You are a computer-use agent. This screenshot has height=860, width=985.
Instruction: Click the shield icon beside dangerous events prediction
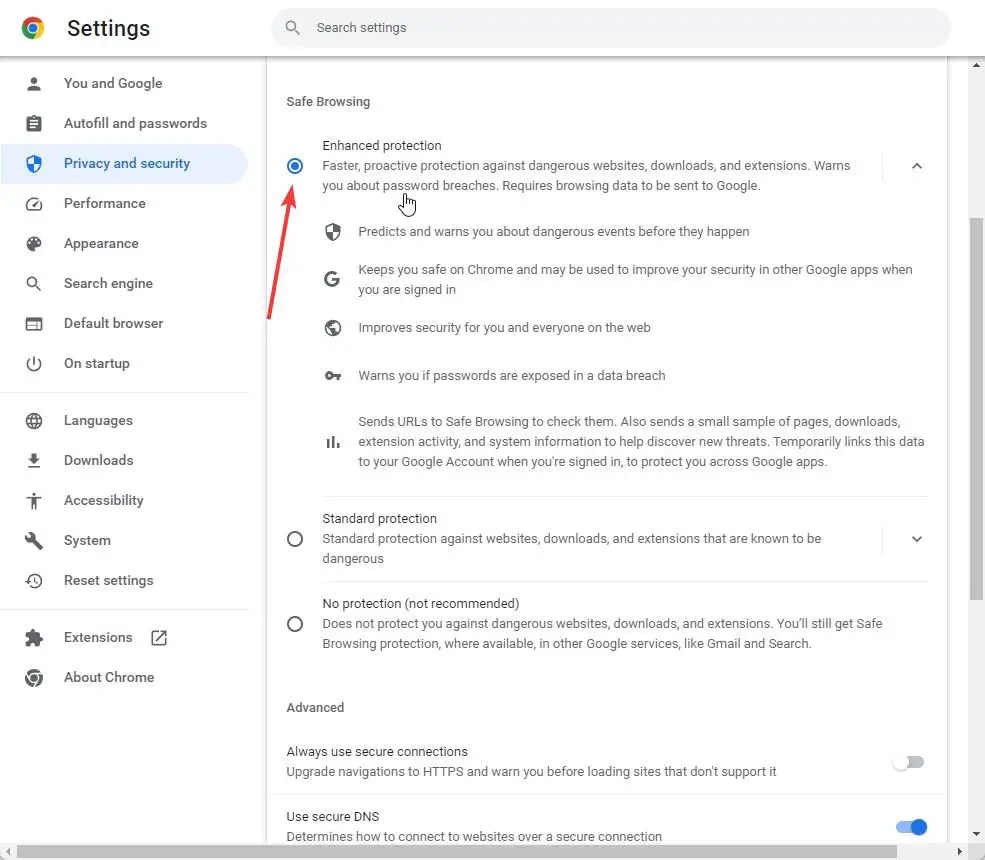click(333, 232)
